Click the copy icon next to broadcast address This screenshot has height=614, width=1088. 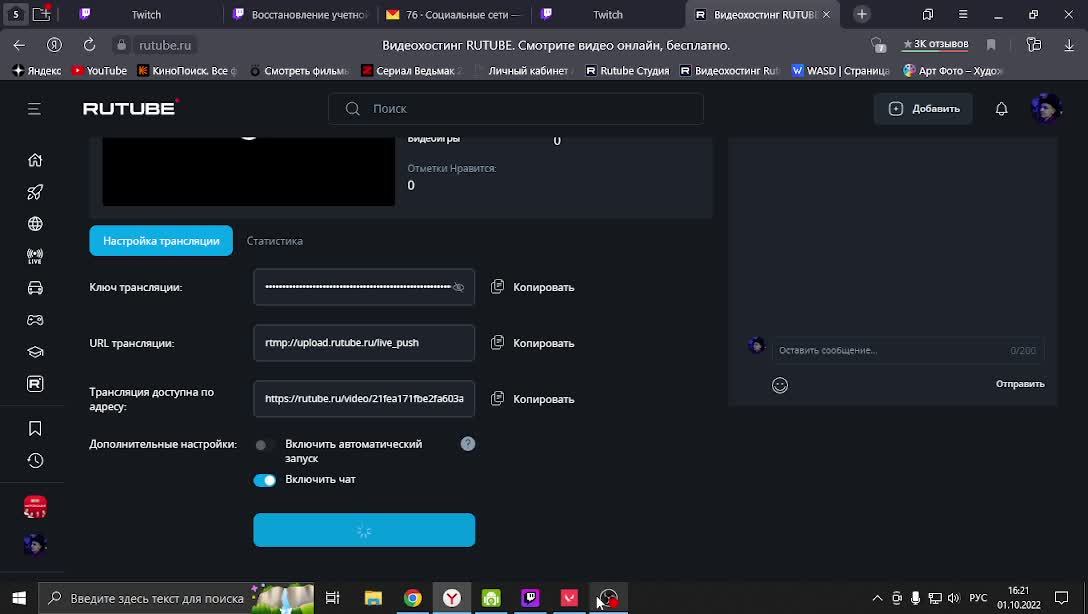pyautogui.click(x=497, y=399)
